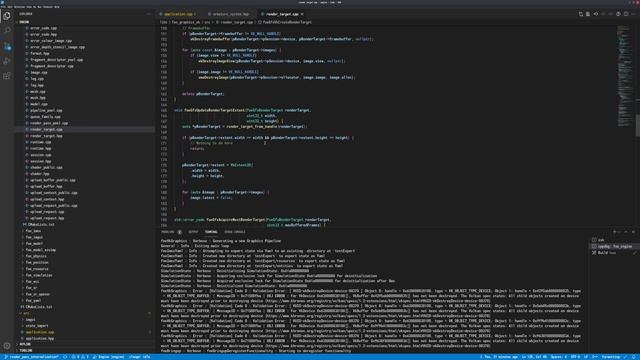The image size is (640, 360).
Task: Click render_target.cpp in breadcrumbs
Action: (236, 22)
